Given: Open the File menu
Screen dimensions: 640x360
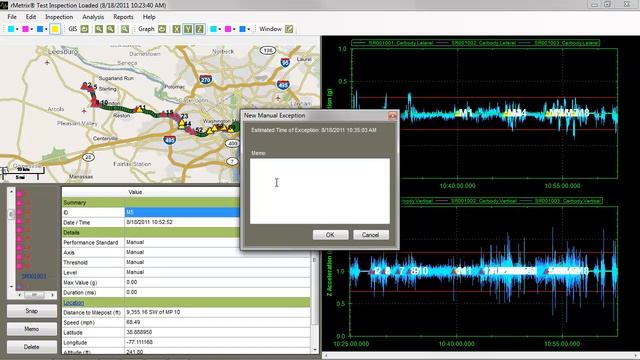Looking at the screenshot, I should (12, 17).
